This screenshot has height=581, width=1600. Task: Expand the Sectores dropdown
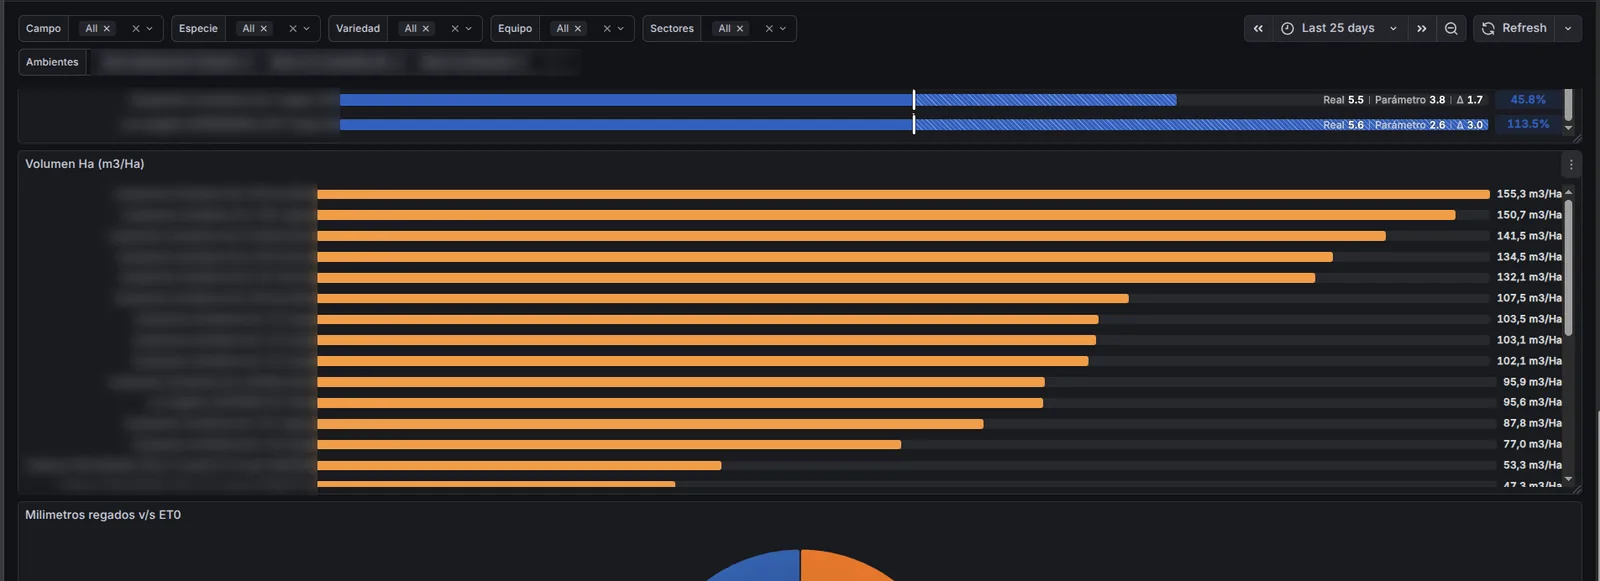(783, 29)
